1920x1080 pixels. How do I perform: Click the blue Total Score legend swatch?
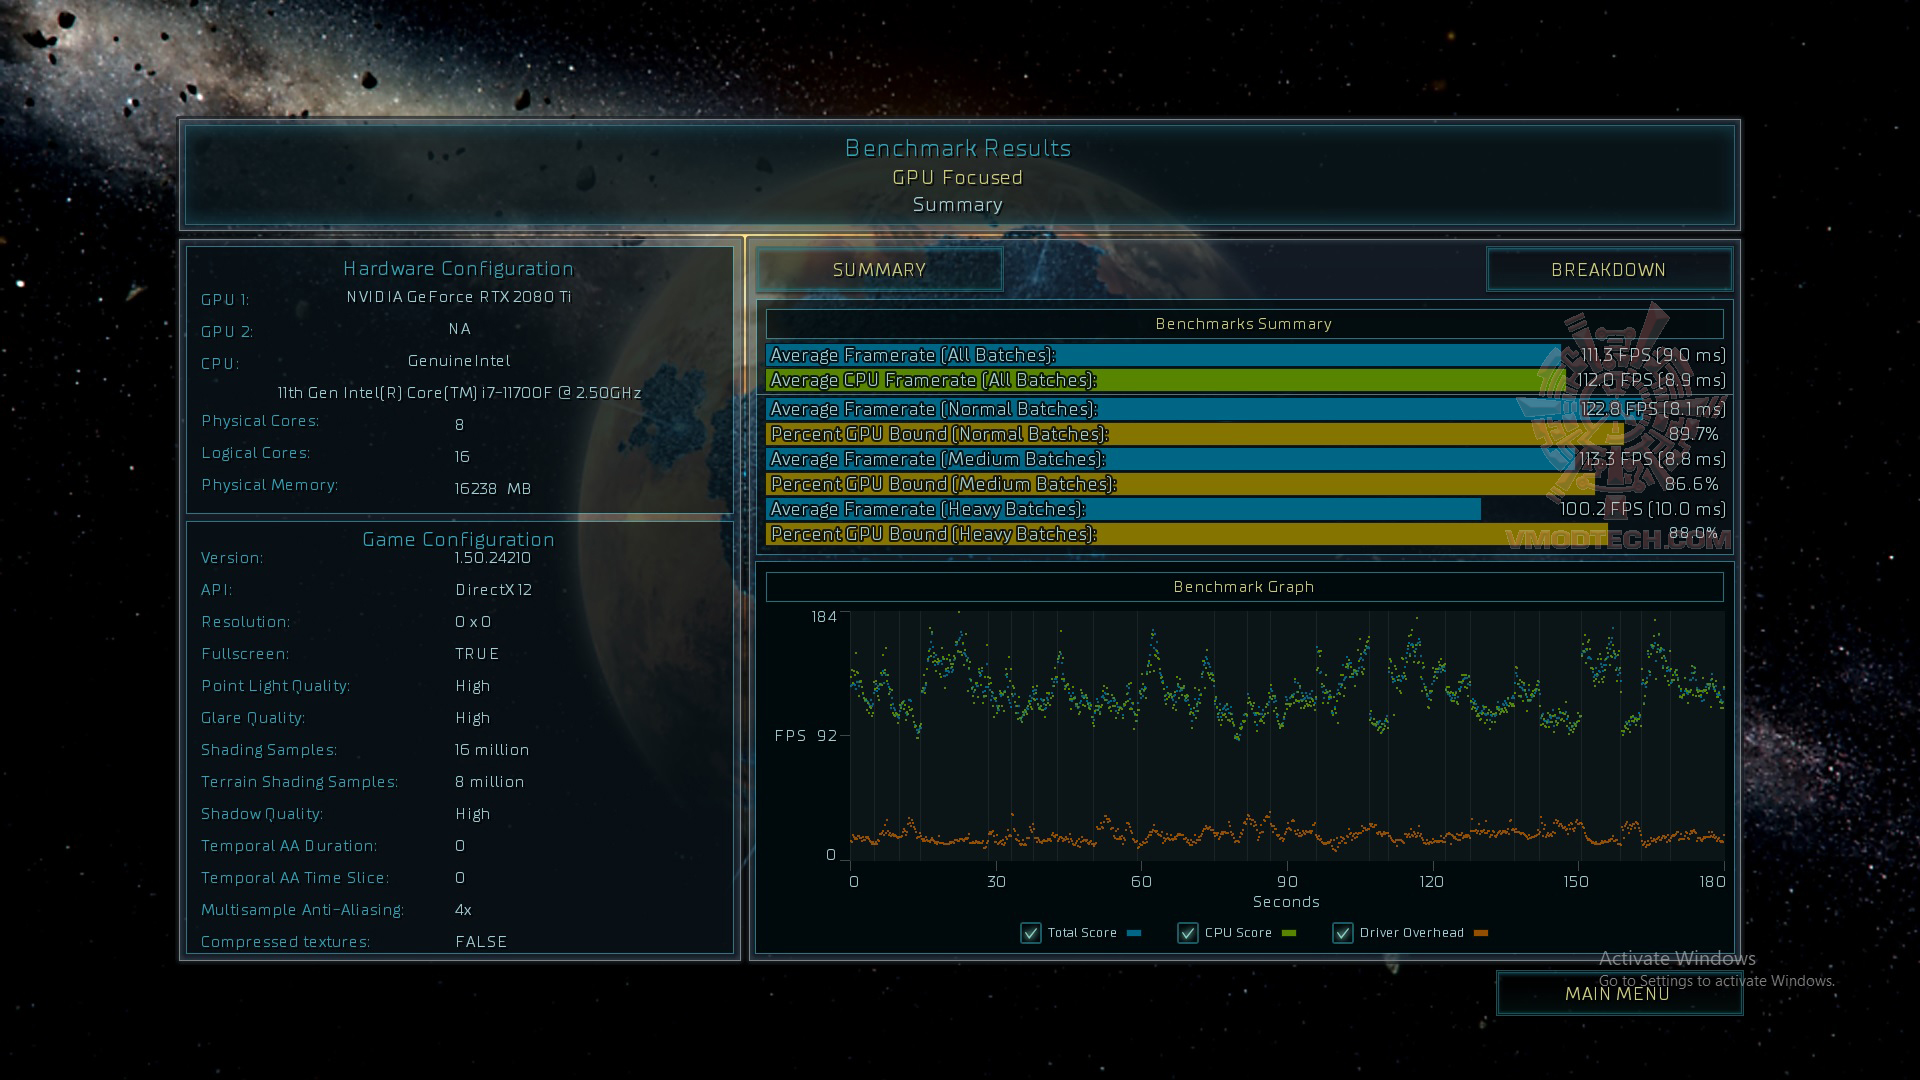(1133, 933)
